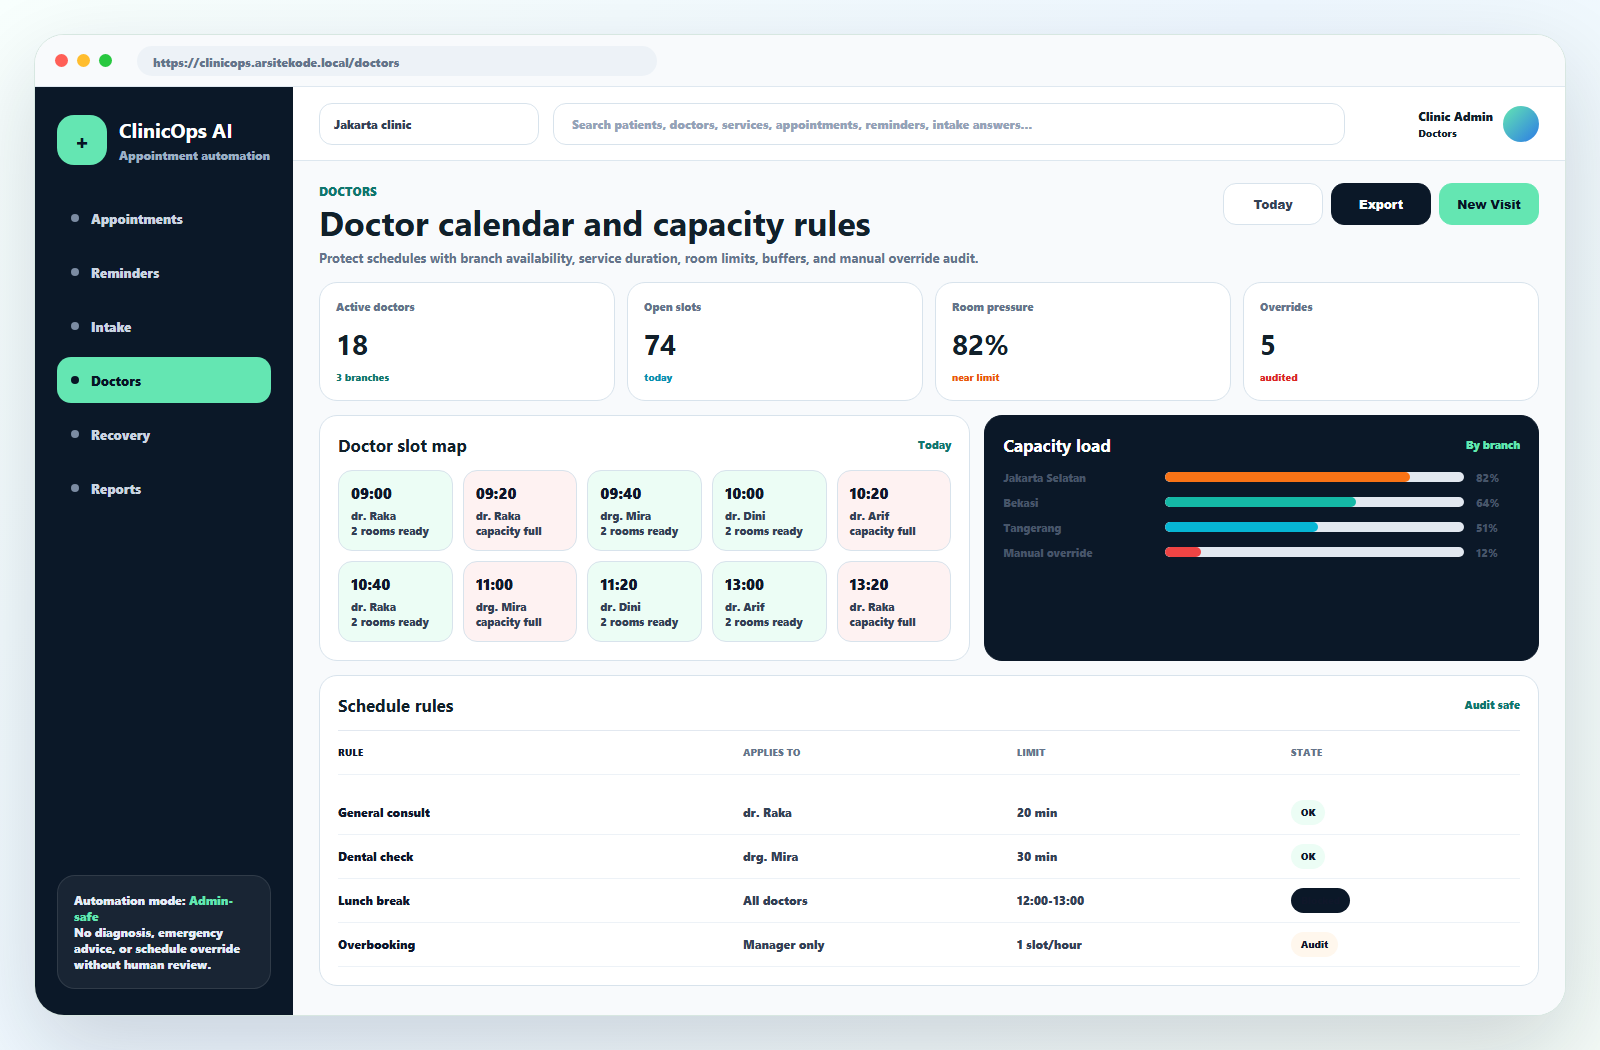Viewport: 1600px width, 1050px height.
Task: Click the ClinicOps AI plus logo icon
Action: click(x=82, y=140)
